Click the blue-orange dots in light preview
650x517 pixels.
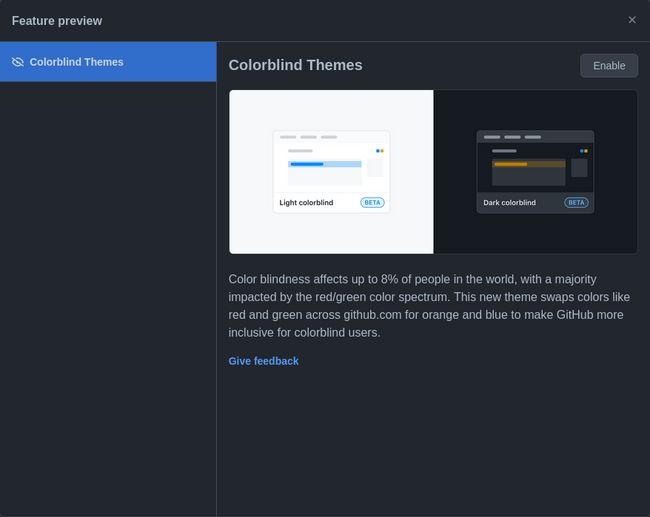click(380, 151)
